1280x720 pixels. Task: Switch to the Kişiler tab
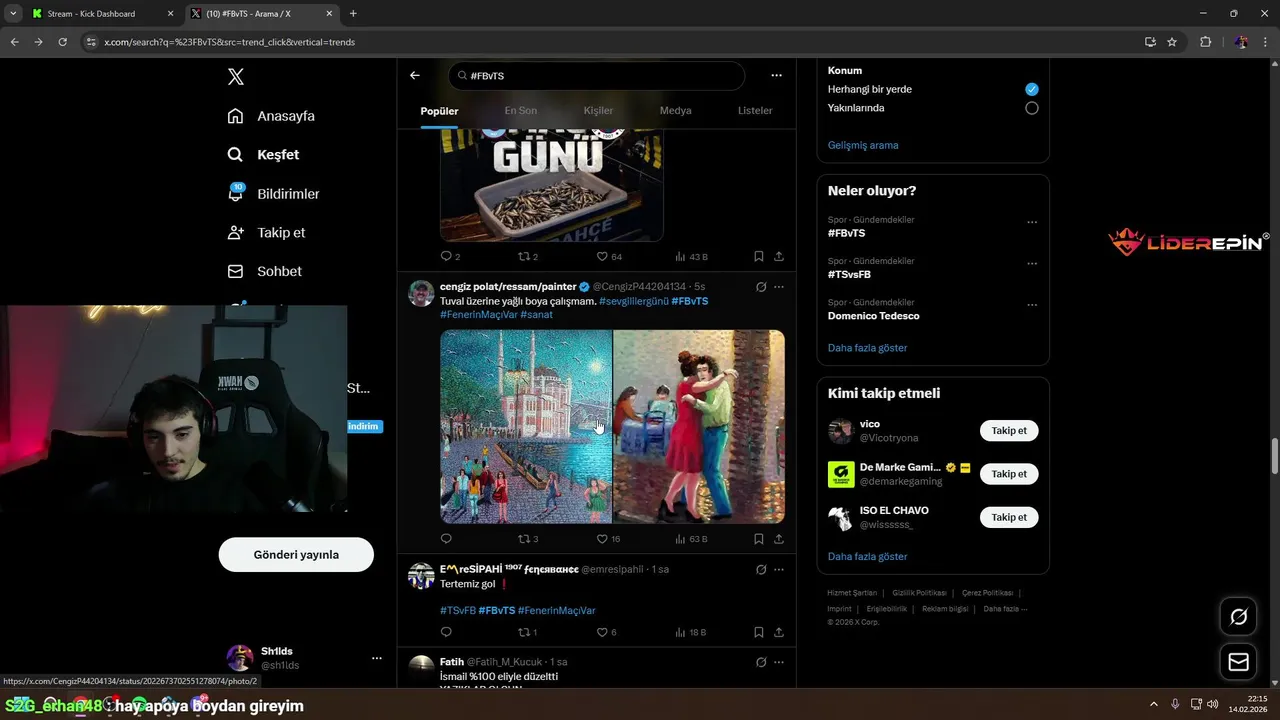click(598, 111)
